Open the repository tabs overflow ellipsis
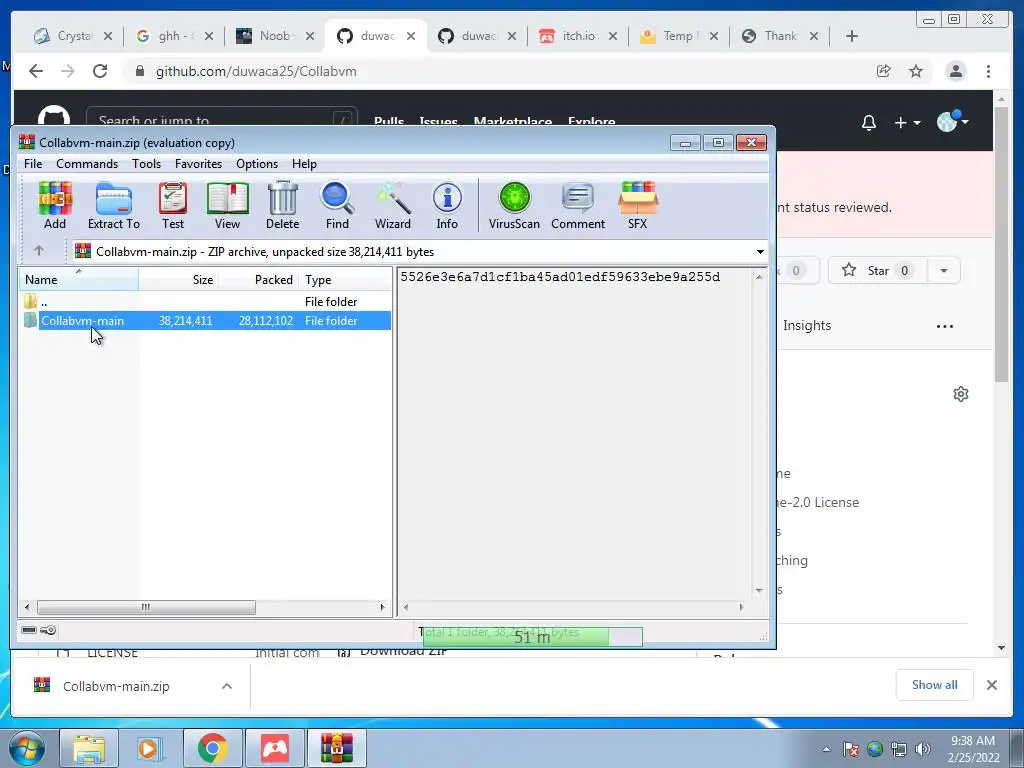Screen dimensions: 1024x768 pos(944,326)
